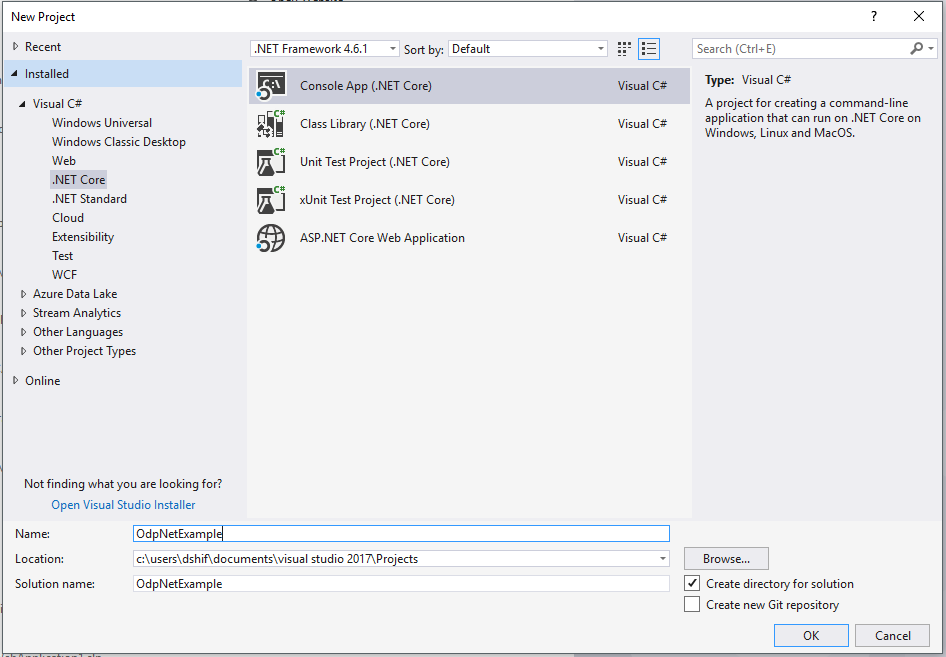Expand the Other Project Types node
The height and width of the screenshot is (657, 946).
coord(24,351)
